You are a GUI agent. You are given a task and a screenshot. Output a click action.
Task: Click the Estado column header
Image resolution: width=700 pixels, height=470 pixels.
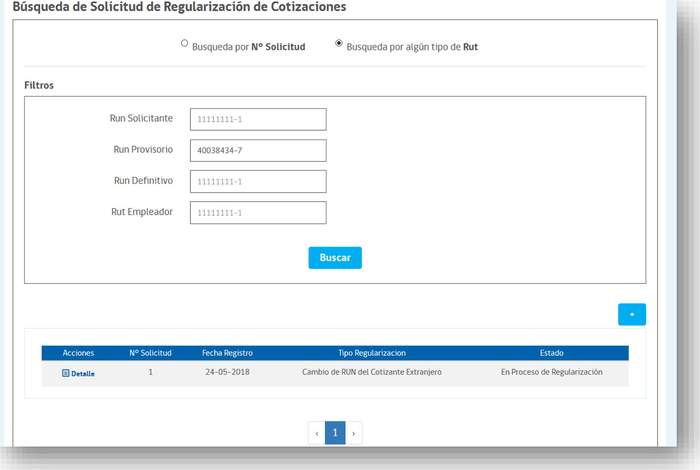pyautogui.click(x=552, y=353)
